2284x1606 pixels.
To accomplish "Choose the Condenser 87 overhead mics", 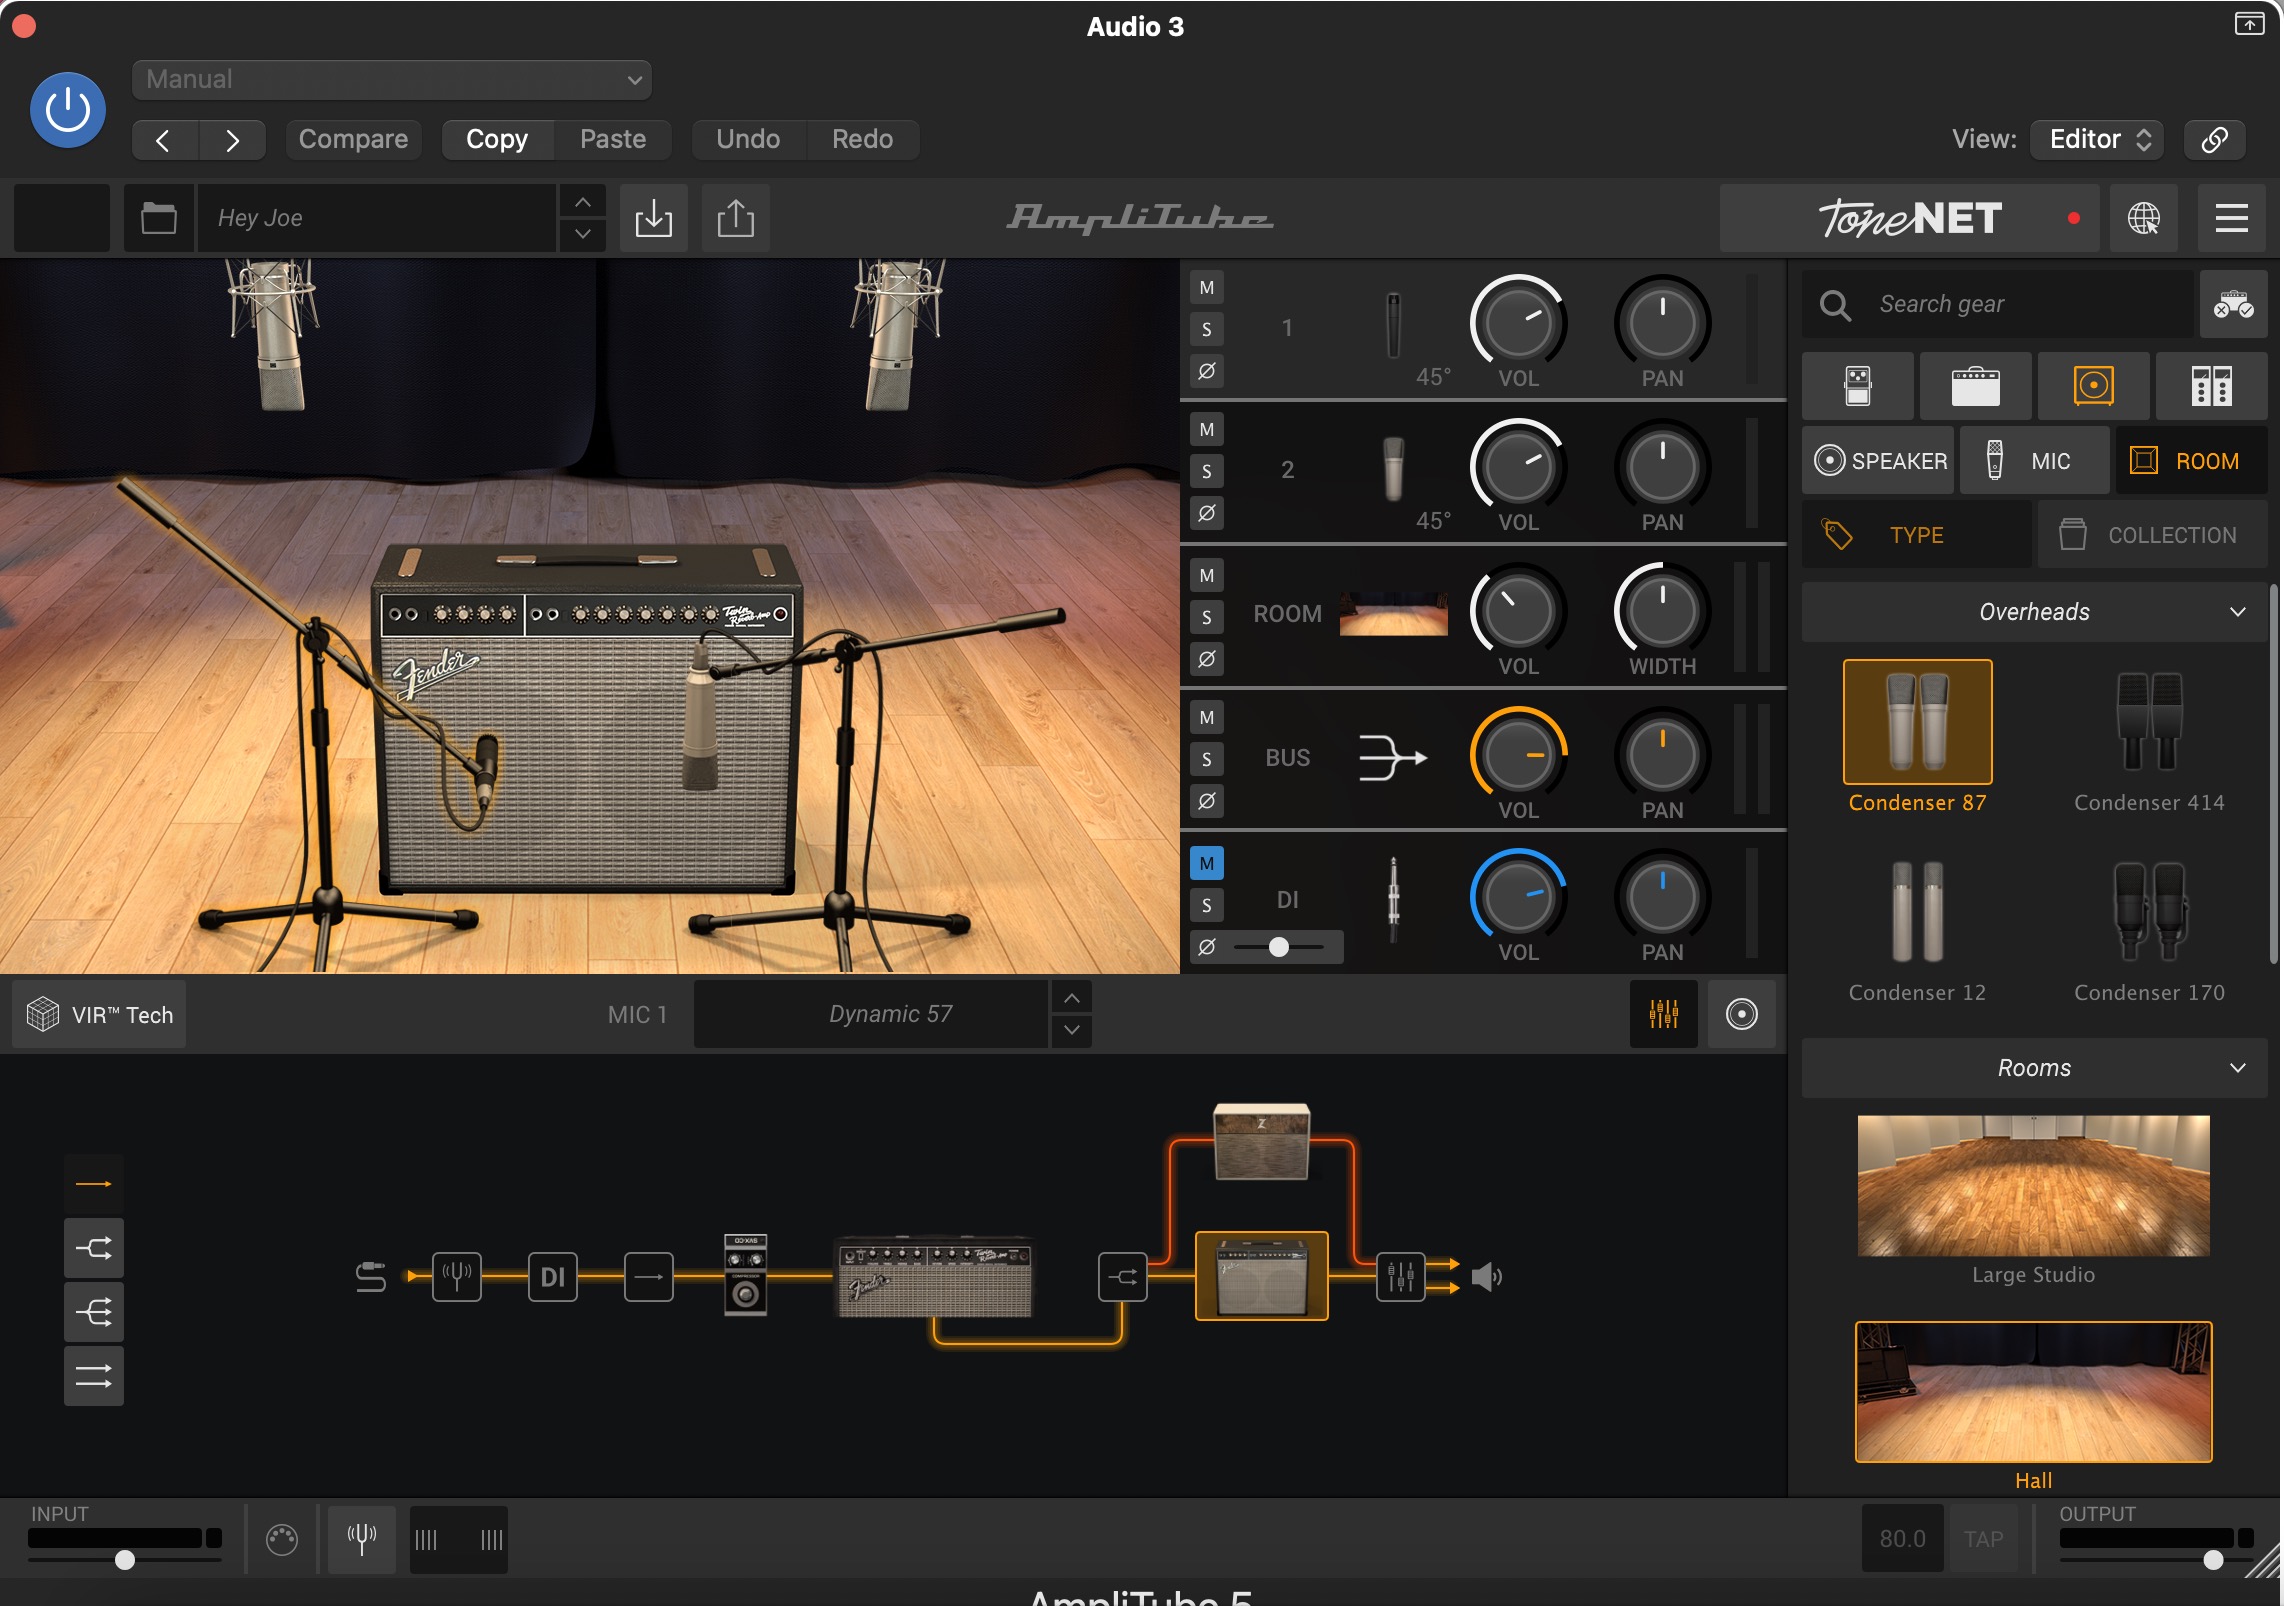I will click(1918, 722).
